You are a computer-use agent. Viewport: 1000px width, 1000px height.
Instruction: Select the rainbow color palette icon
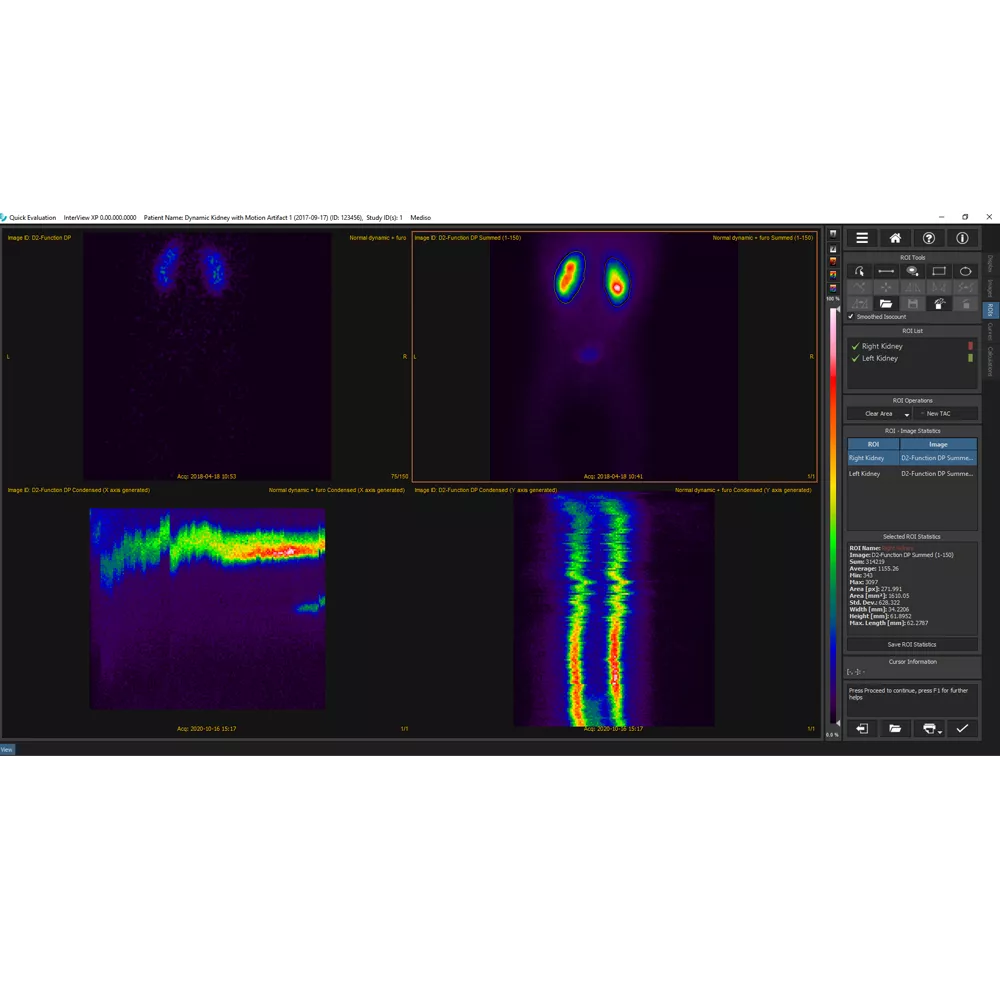tap(833, 274)
